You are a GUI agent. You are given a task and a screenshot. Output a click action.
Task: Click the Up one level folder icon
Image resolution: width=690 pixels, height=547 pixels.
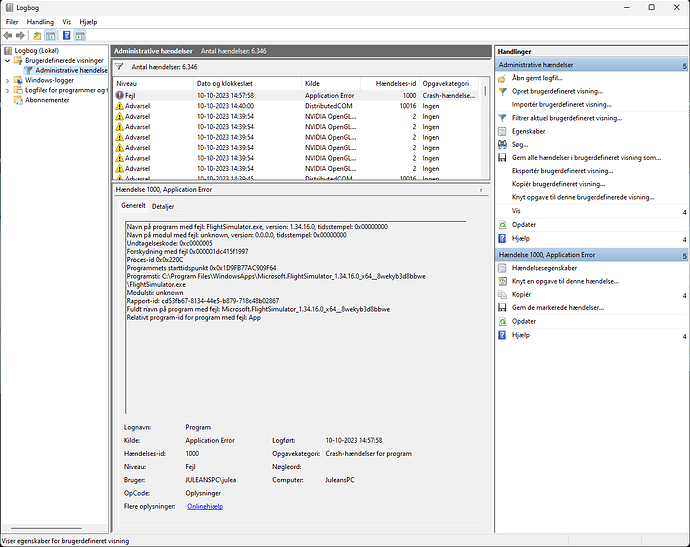point(37,36)
